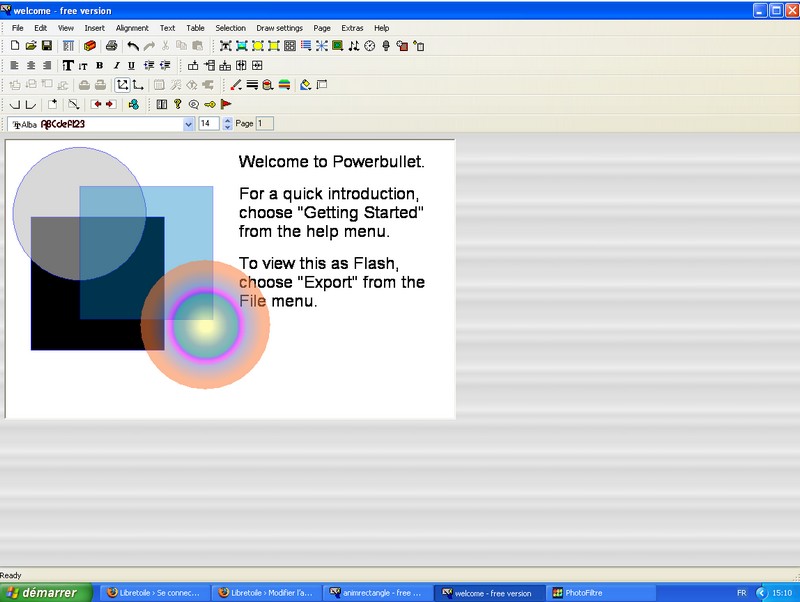Open the font name dropdown arrow
The width and height of the screenshot is (800, 602).
pos(189,124)
